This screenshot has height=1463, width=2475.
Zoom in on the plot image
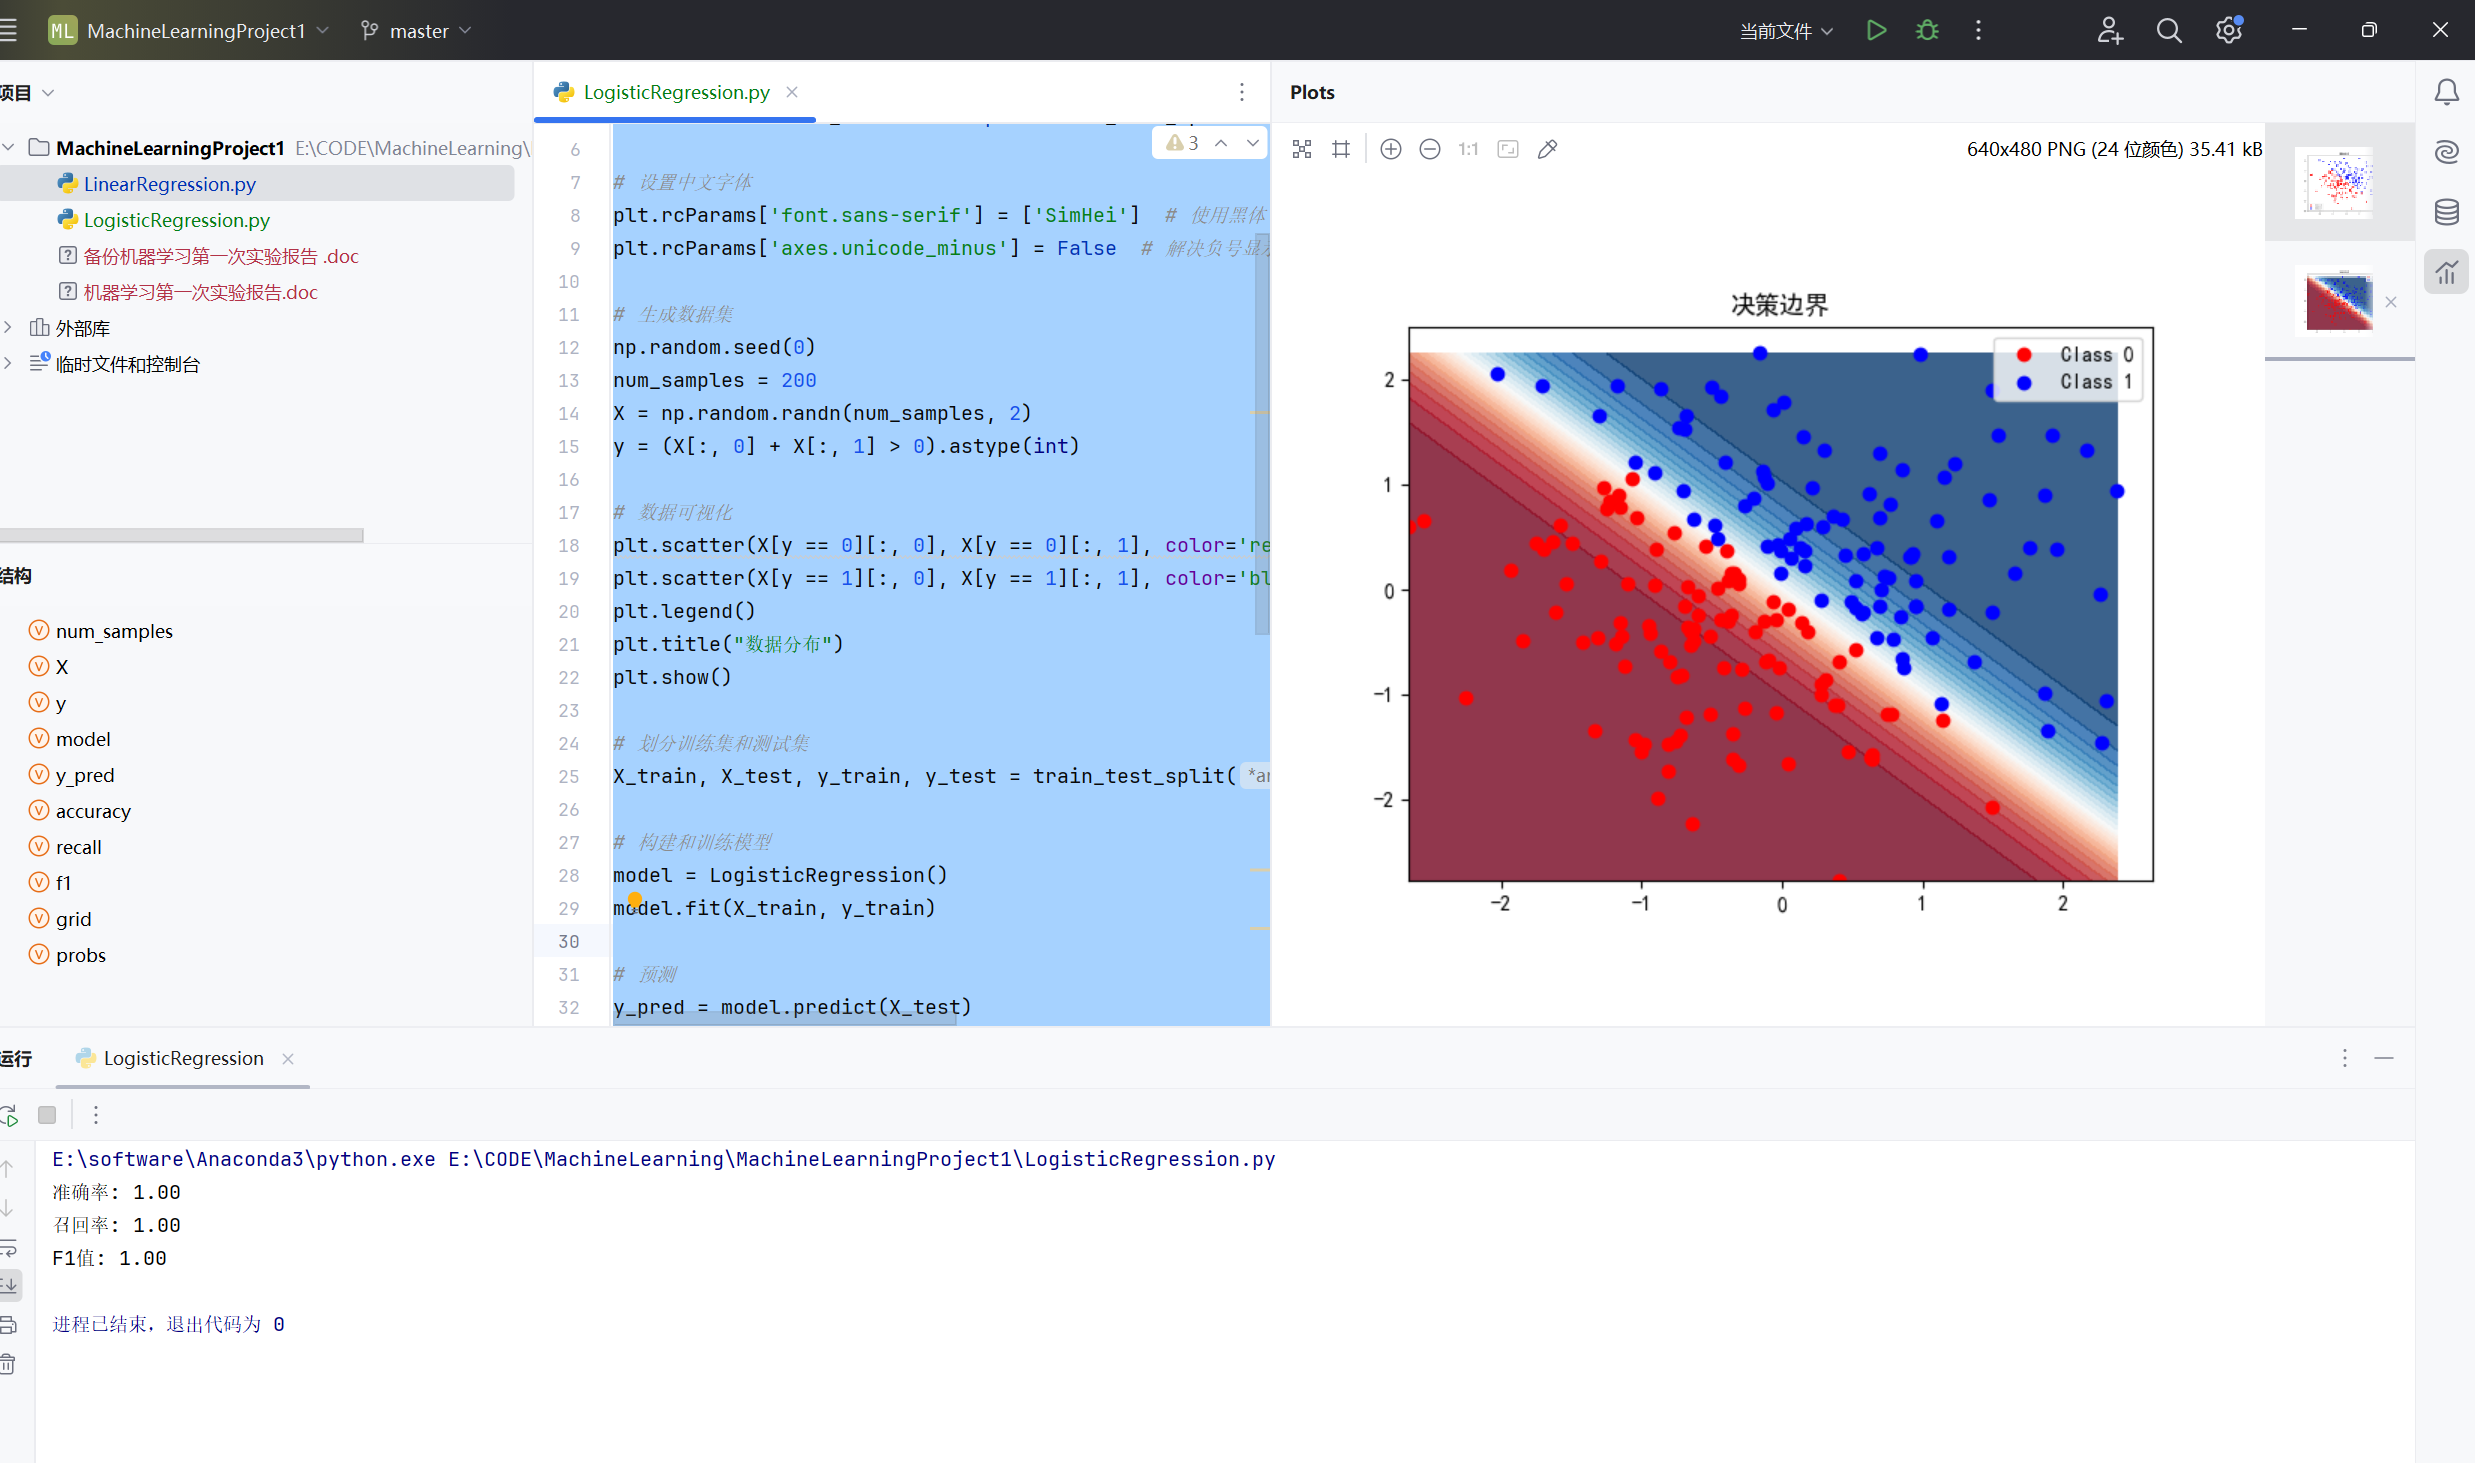coord(1390,149)
